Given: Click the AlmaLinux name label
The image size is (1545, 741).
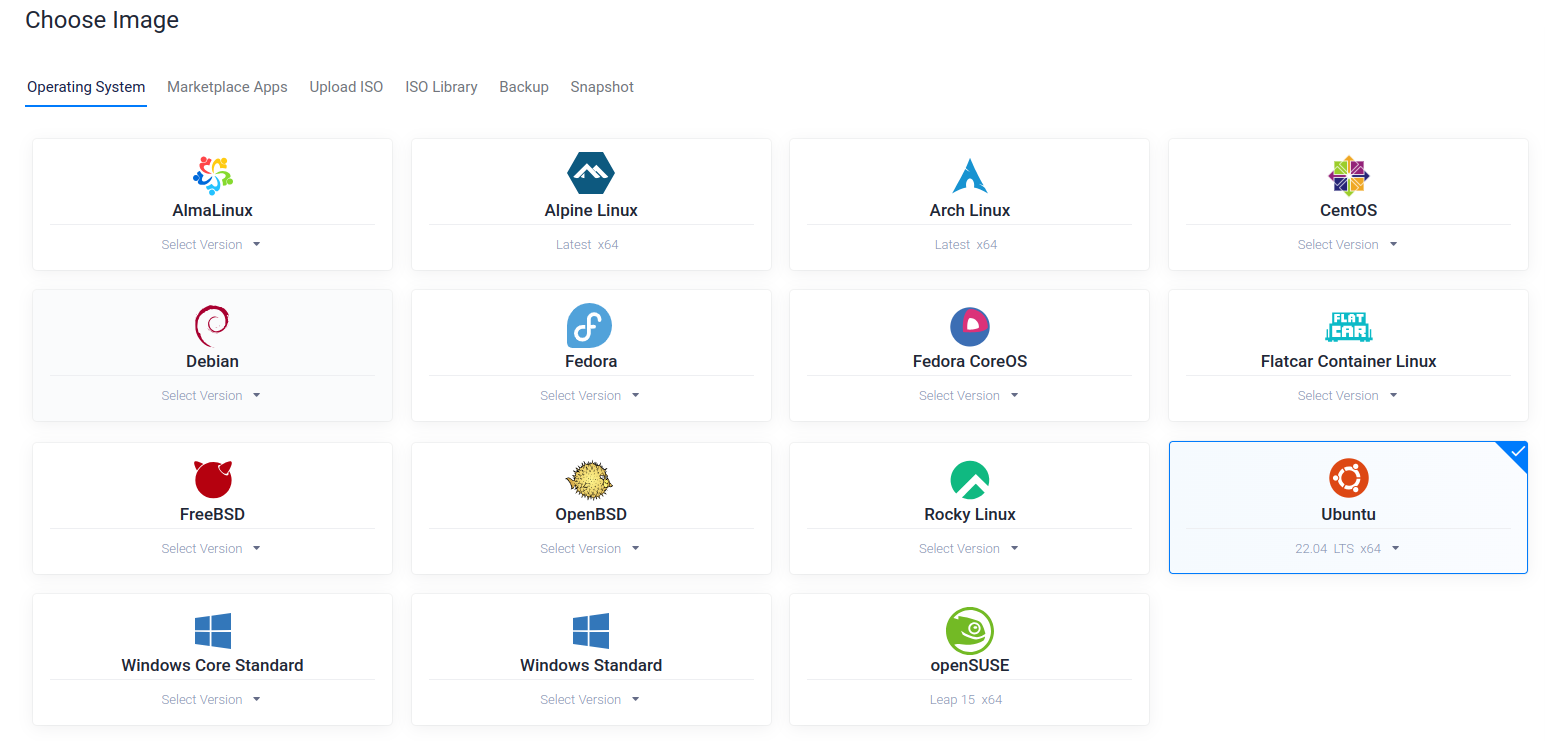Looking at the screenshot, I should coord(212,210).
